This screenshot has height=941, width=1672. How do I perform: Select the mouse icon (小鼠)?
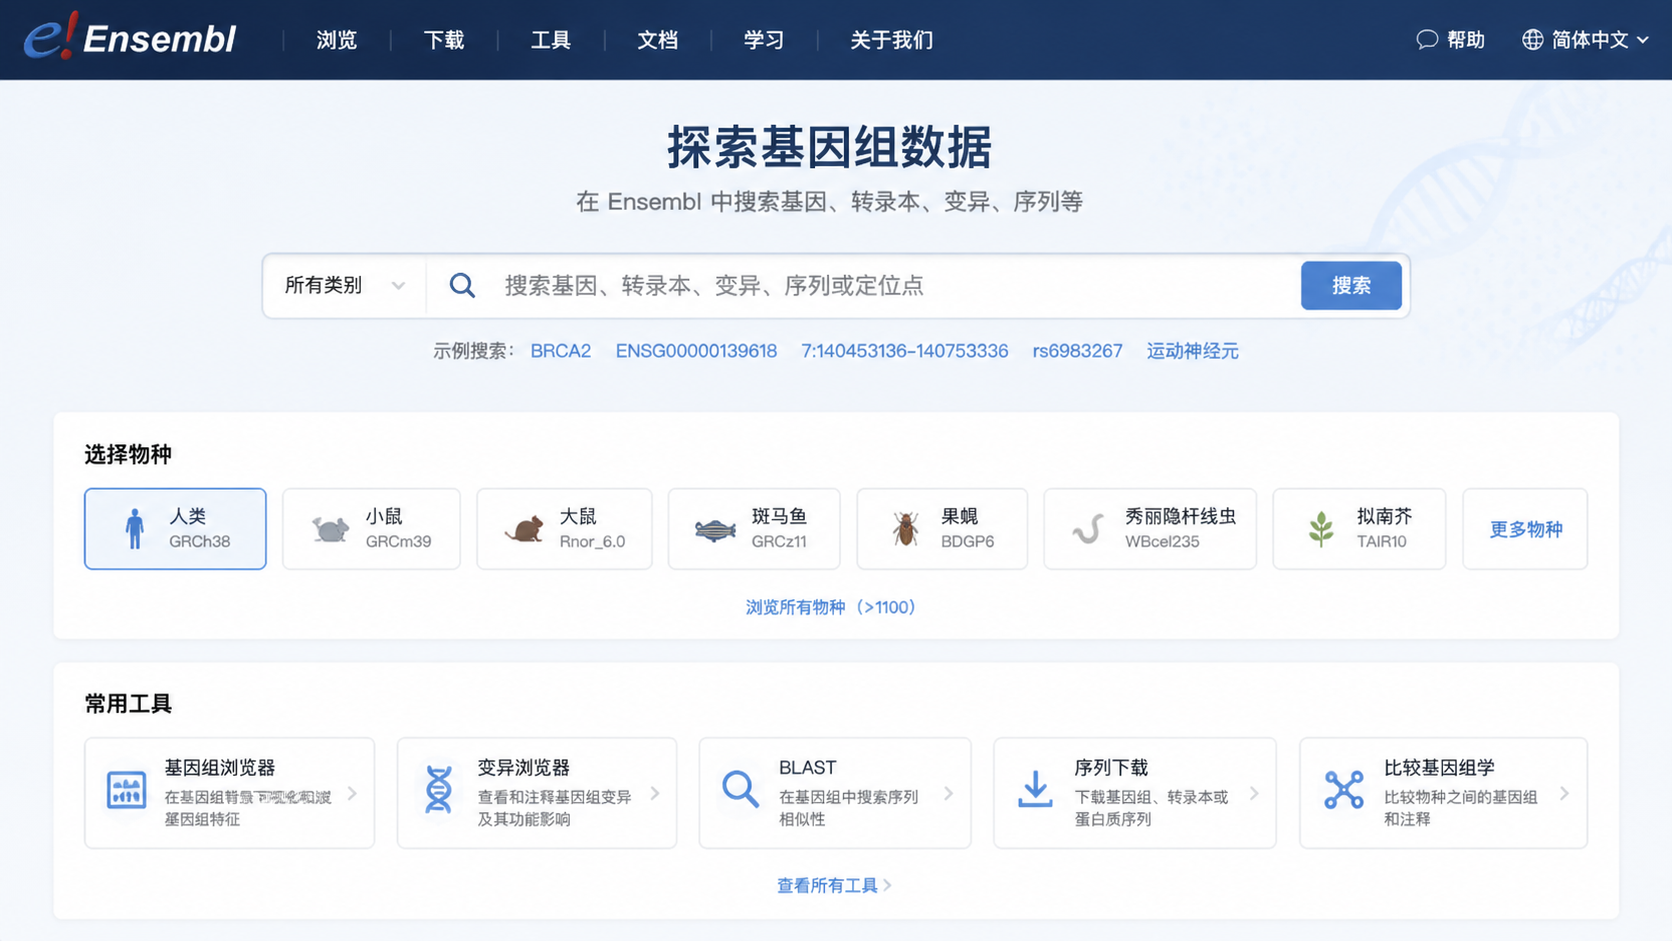click(330, 529)
